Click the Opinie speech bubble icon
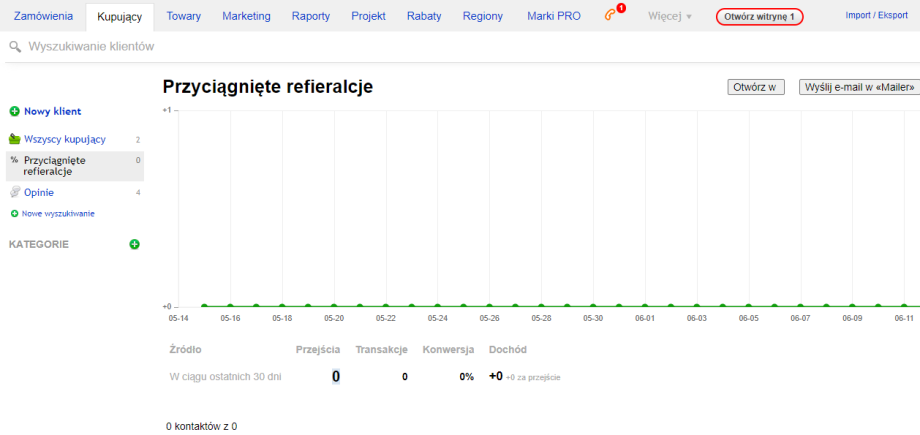 click(14, 192)
